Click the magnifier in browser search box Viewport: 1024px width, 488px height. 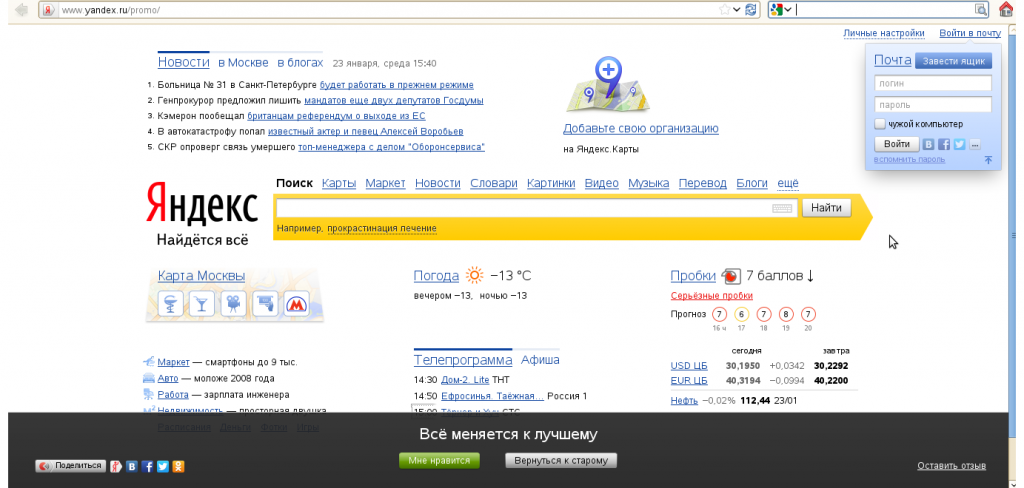pos(981,9)
